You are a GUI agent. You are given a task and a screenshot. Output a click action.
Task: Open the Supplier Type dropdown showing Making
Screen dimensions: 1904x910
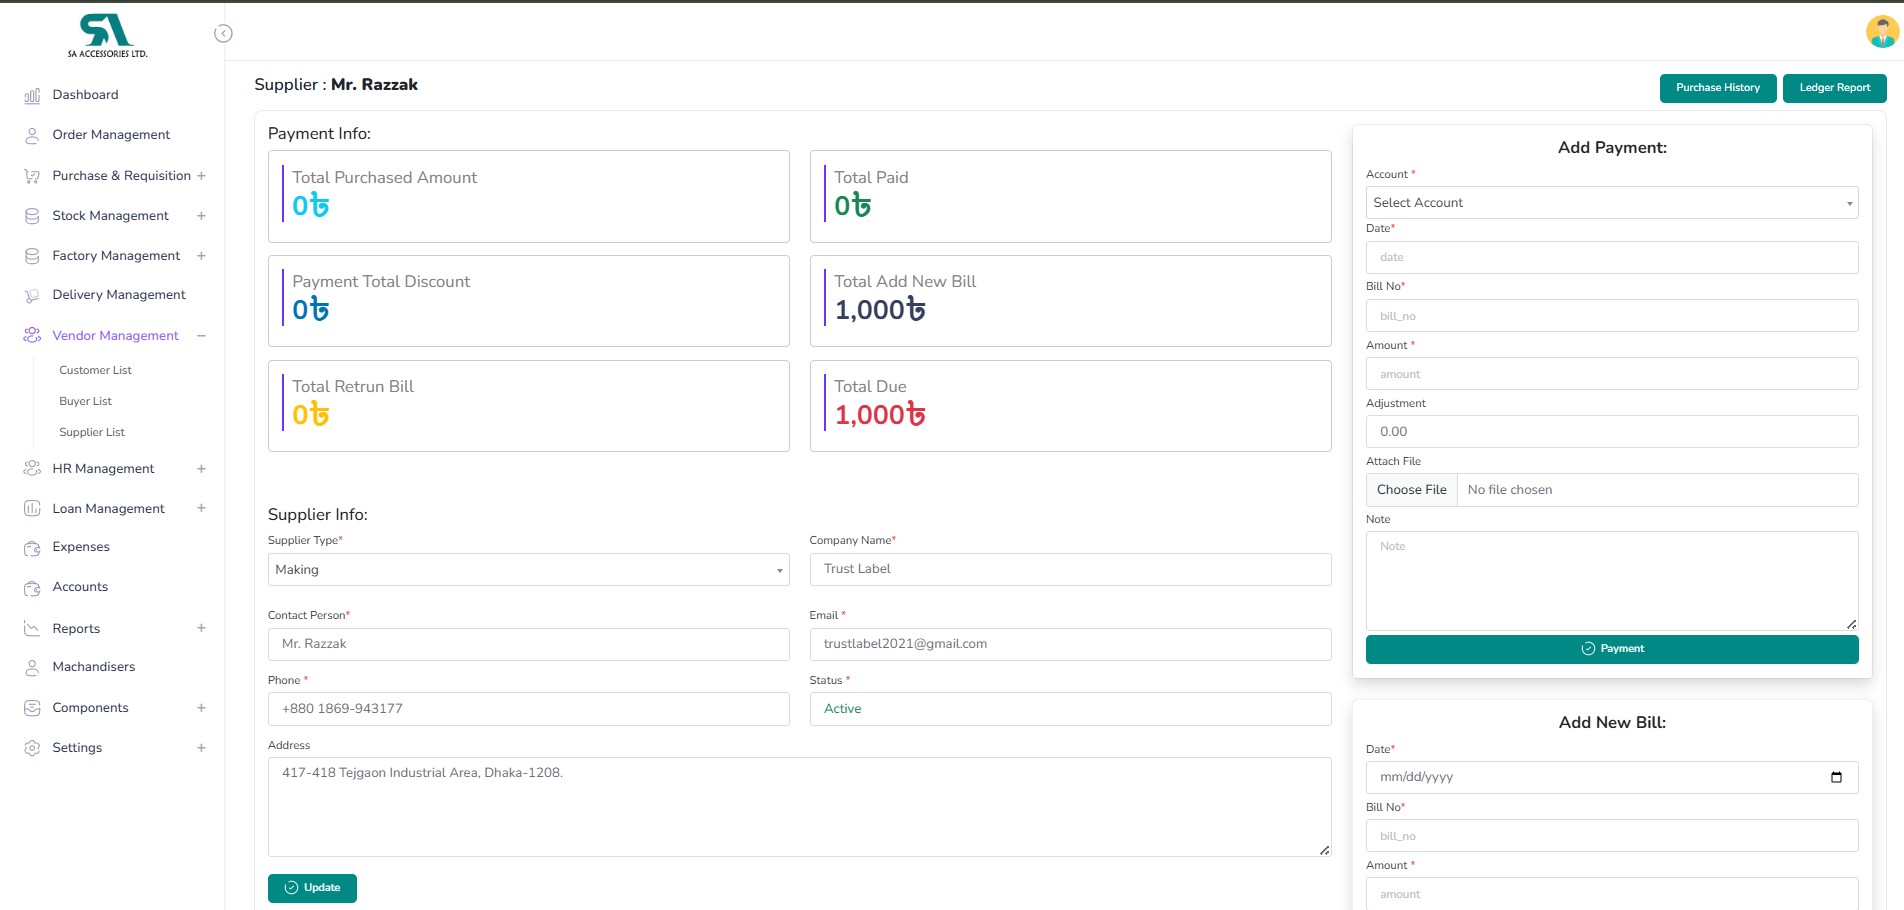click(528, 570)
